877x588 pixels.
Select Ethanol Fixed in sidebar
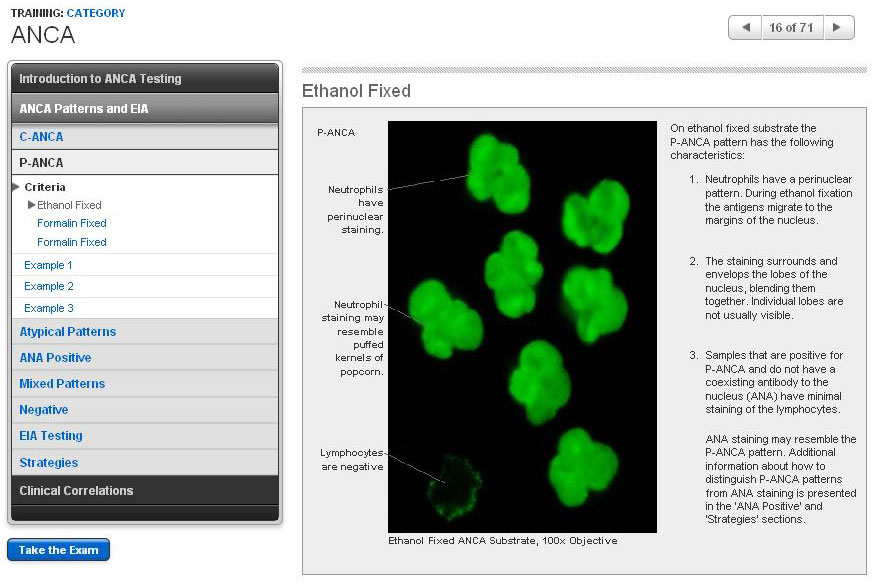[69, 205]
